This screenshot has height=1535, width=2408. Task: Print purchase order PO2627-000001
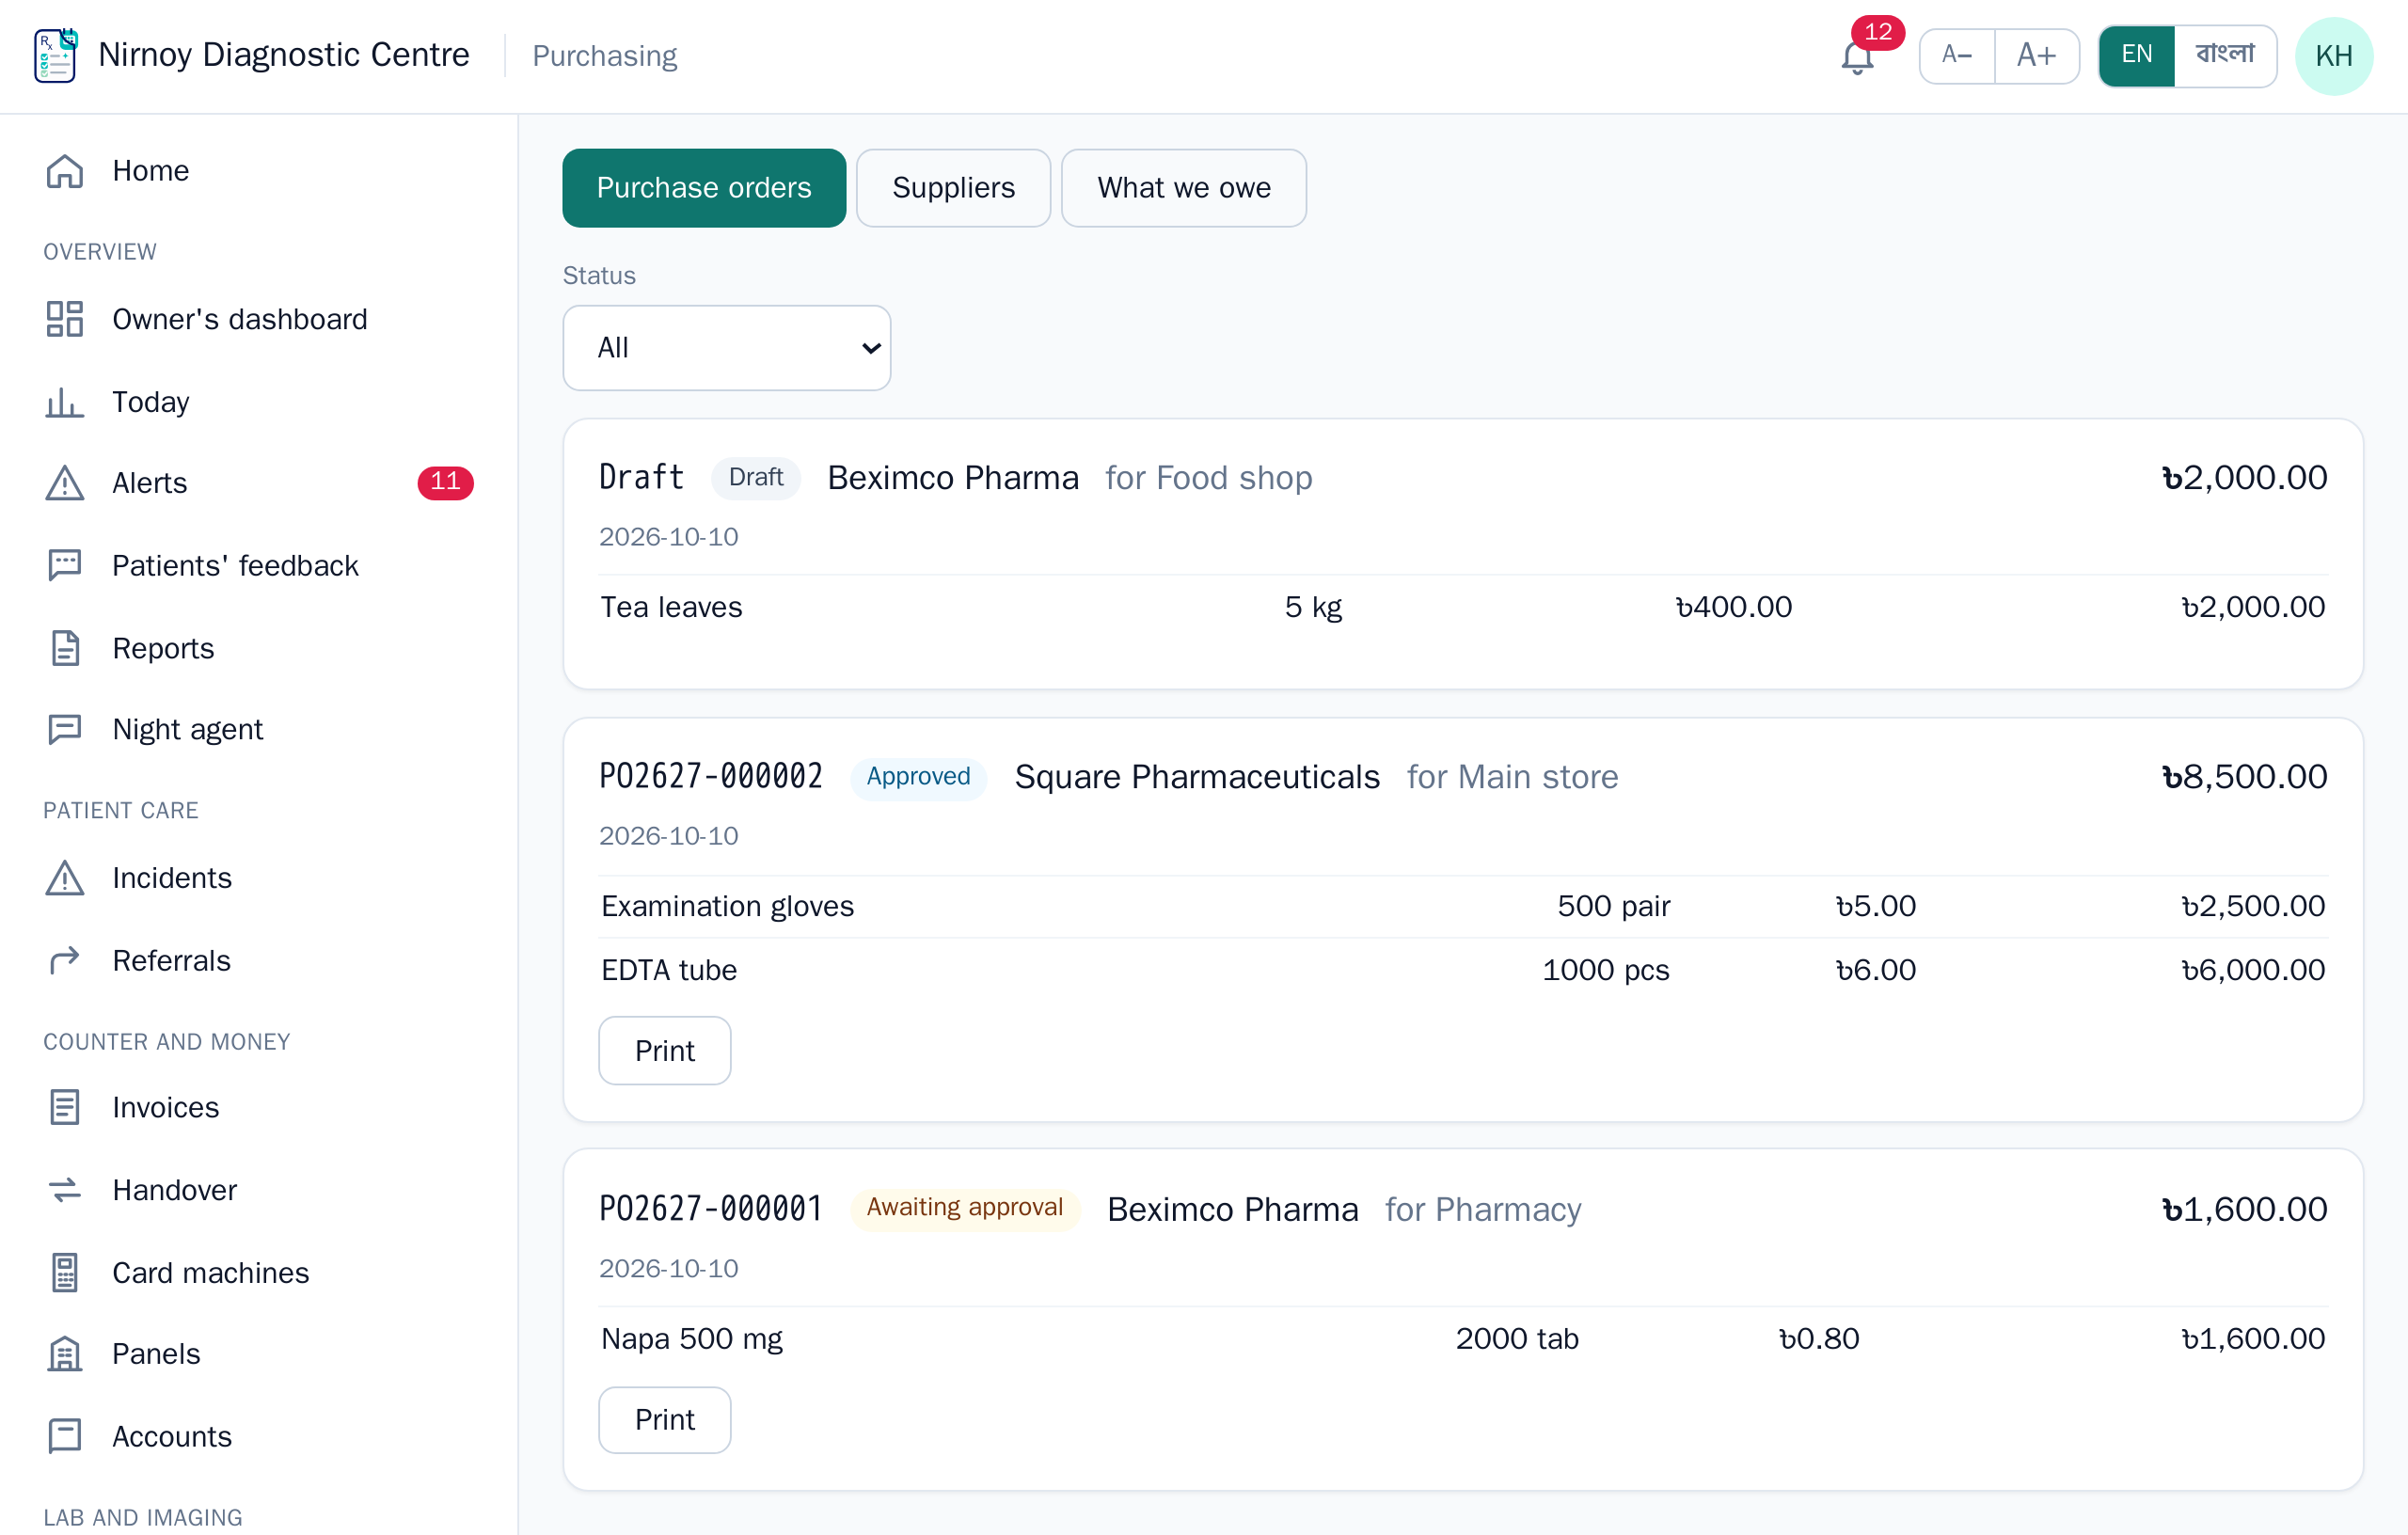pyautogui.click(x=665, y=1419)
